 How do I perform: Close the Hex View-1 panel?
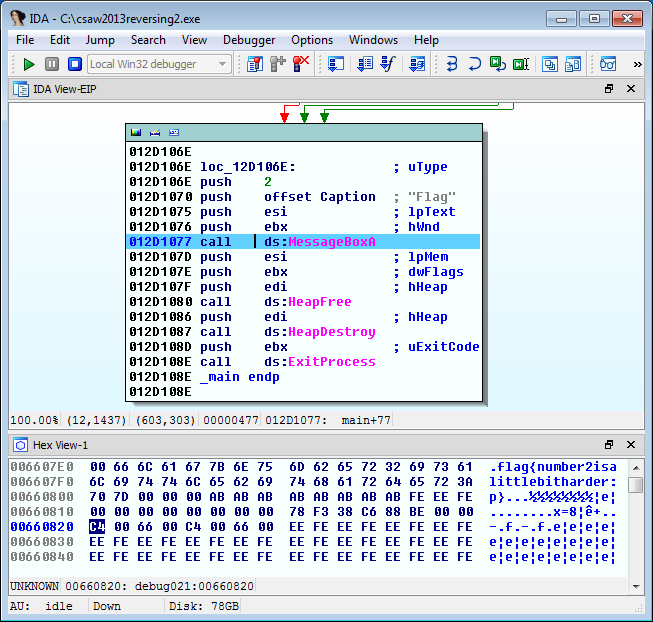(631, 445)
